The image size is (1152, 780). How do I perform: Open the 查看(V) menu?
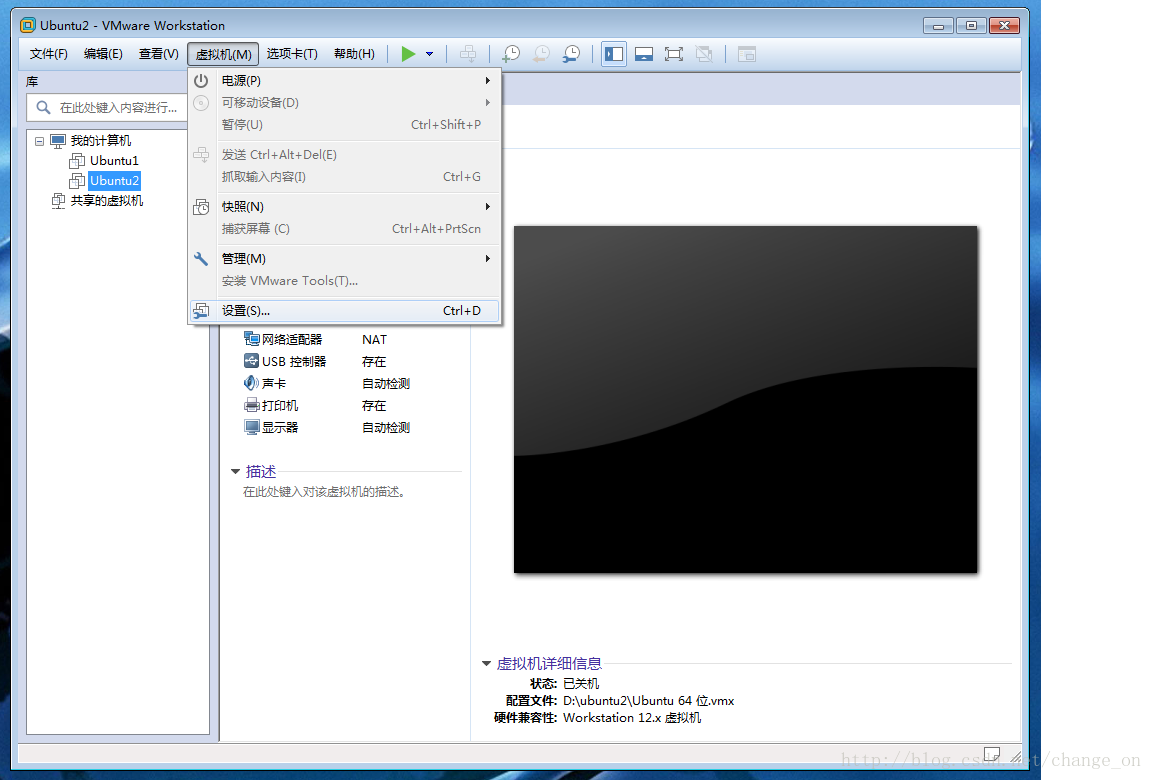pos(158,54)
